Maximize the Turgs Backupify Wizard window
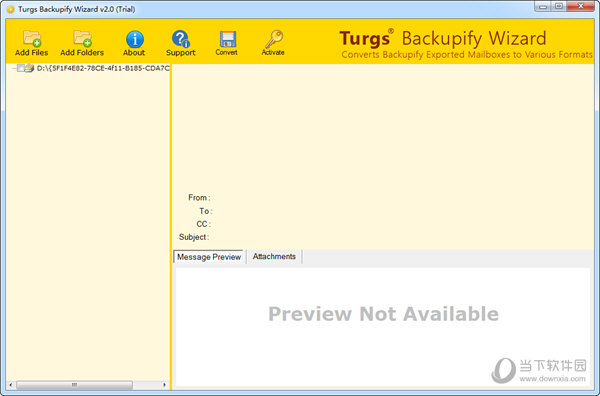 559,7
